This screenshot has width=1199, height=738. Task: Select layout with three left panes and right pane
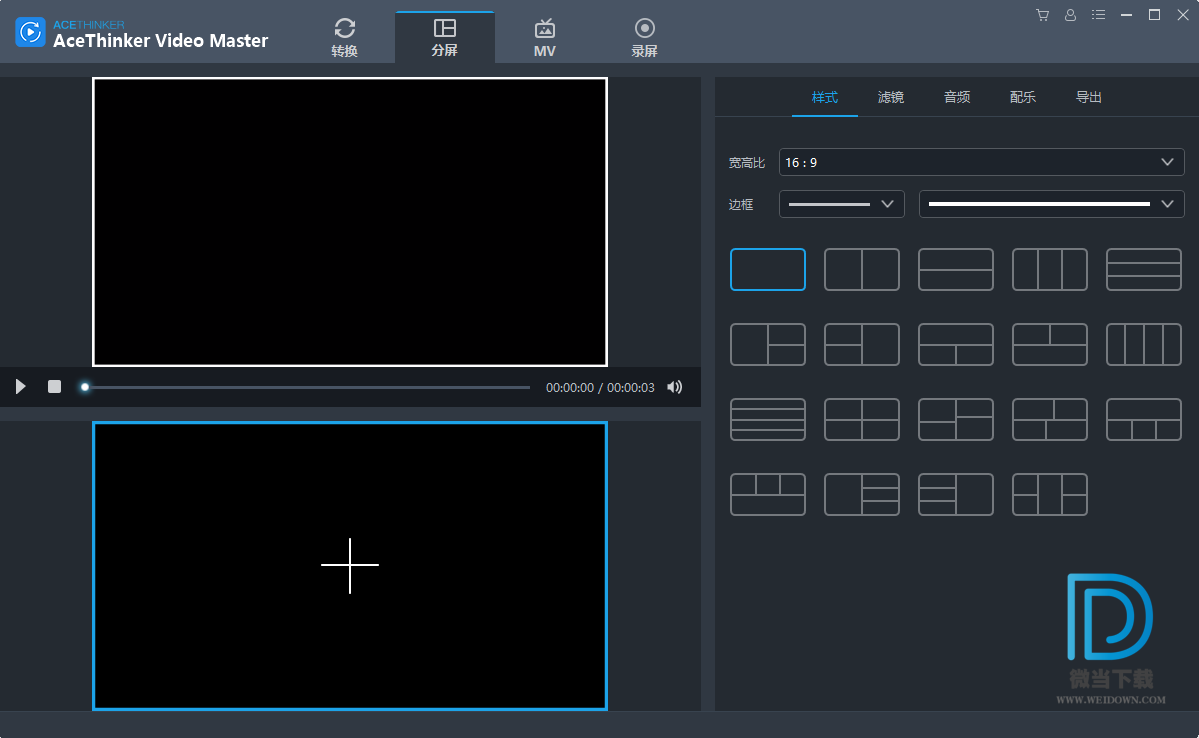pyautogui.click(x=956, y=494)
